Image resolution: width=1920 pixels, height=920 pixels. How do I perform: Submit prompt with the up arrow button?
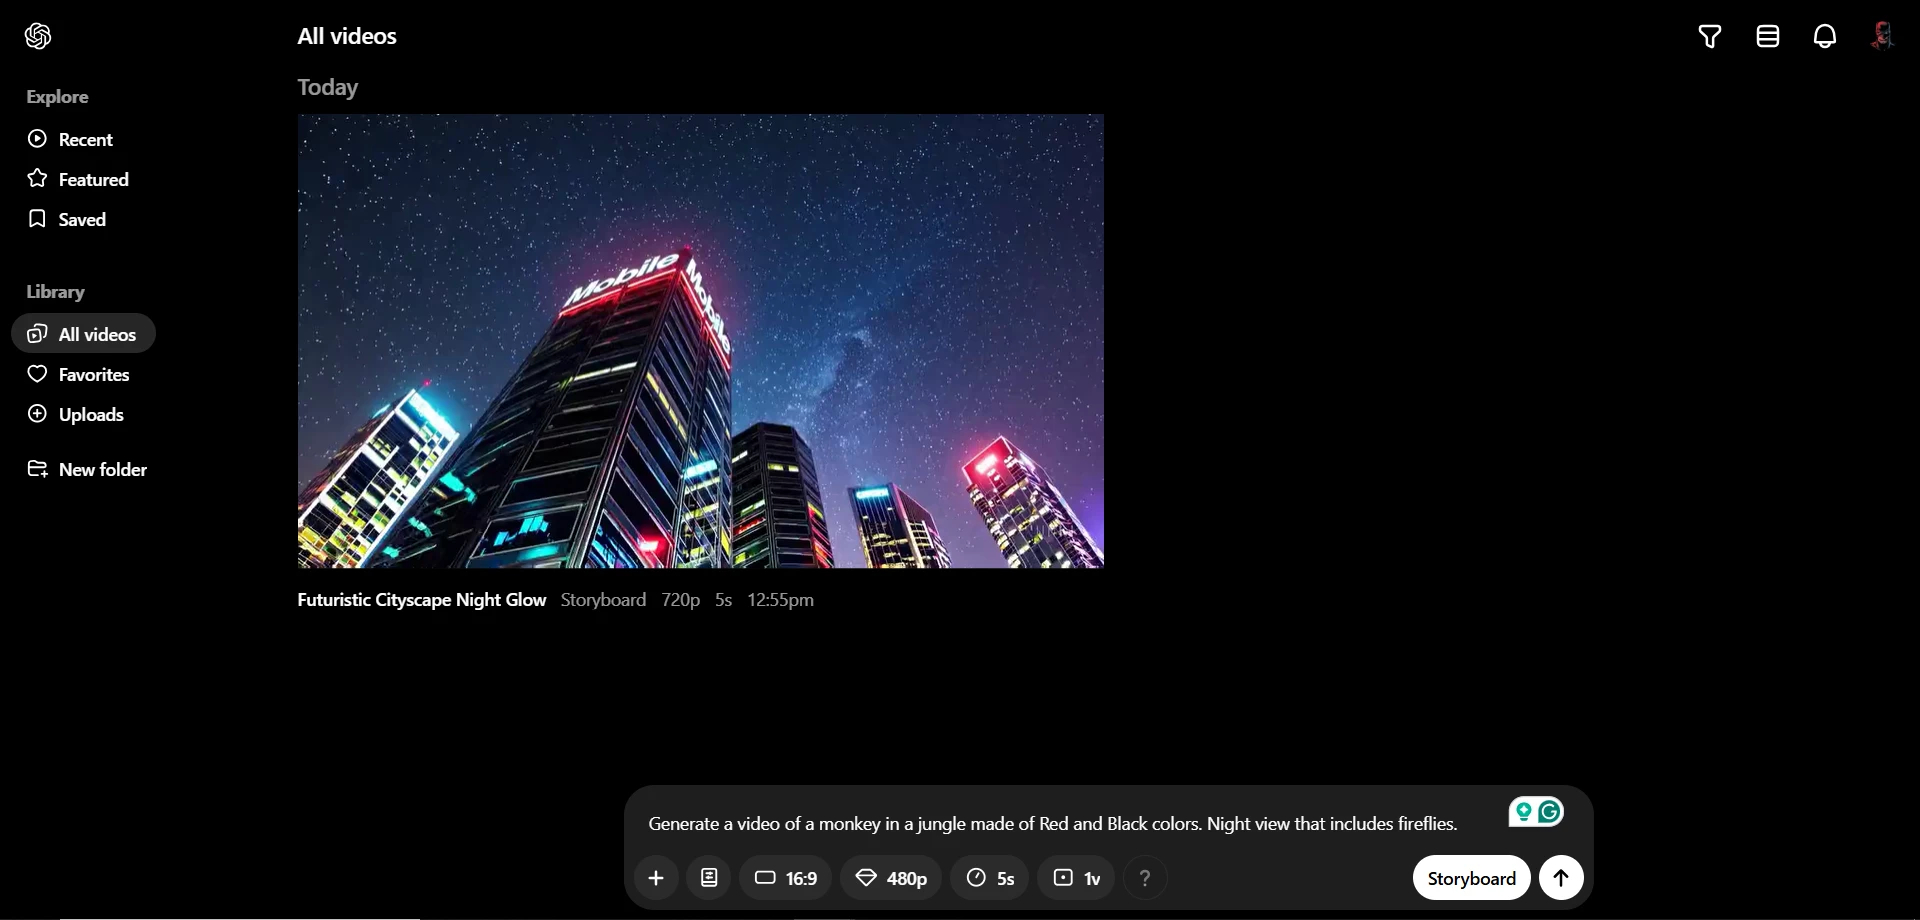pos(1561,878)
